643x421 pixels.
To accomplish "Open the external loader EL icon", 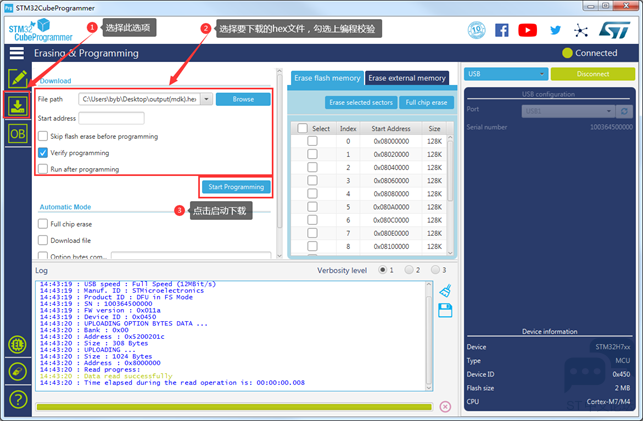I will pos(17,345).
